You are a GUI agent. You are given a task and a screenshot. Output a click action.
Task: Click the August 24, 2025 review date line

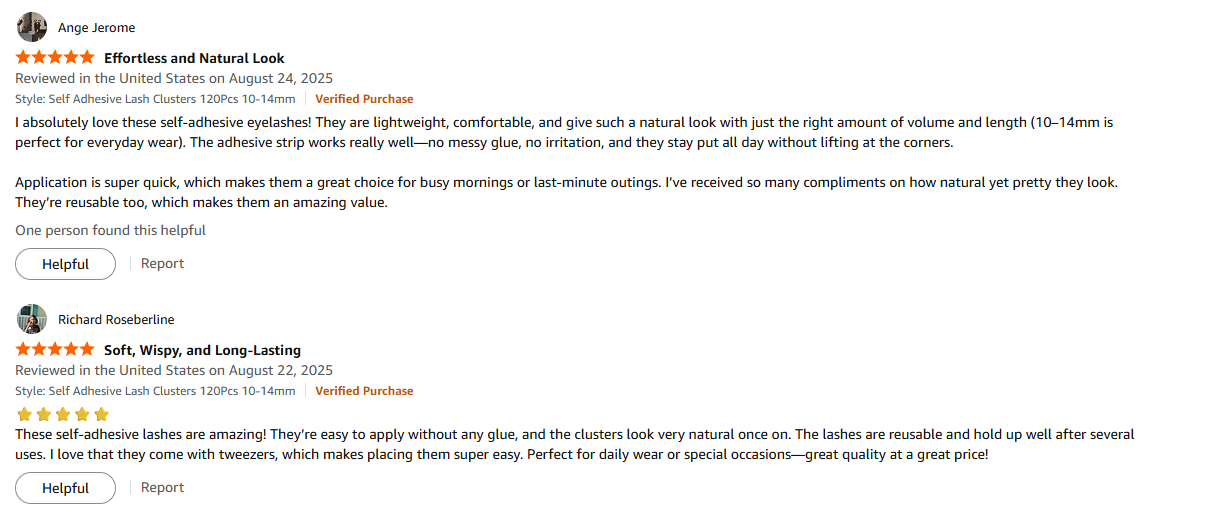click(x=174, y=78)
